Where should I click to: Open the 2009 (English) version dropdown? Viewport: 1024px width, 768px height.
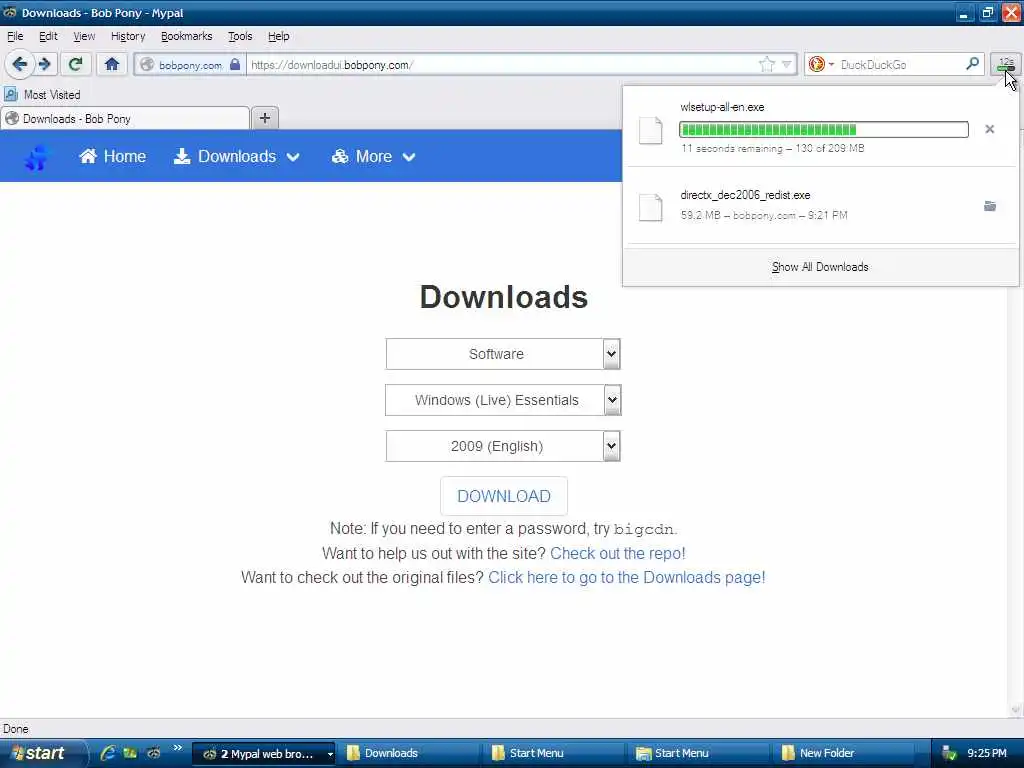[503, 446]
